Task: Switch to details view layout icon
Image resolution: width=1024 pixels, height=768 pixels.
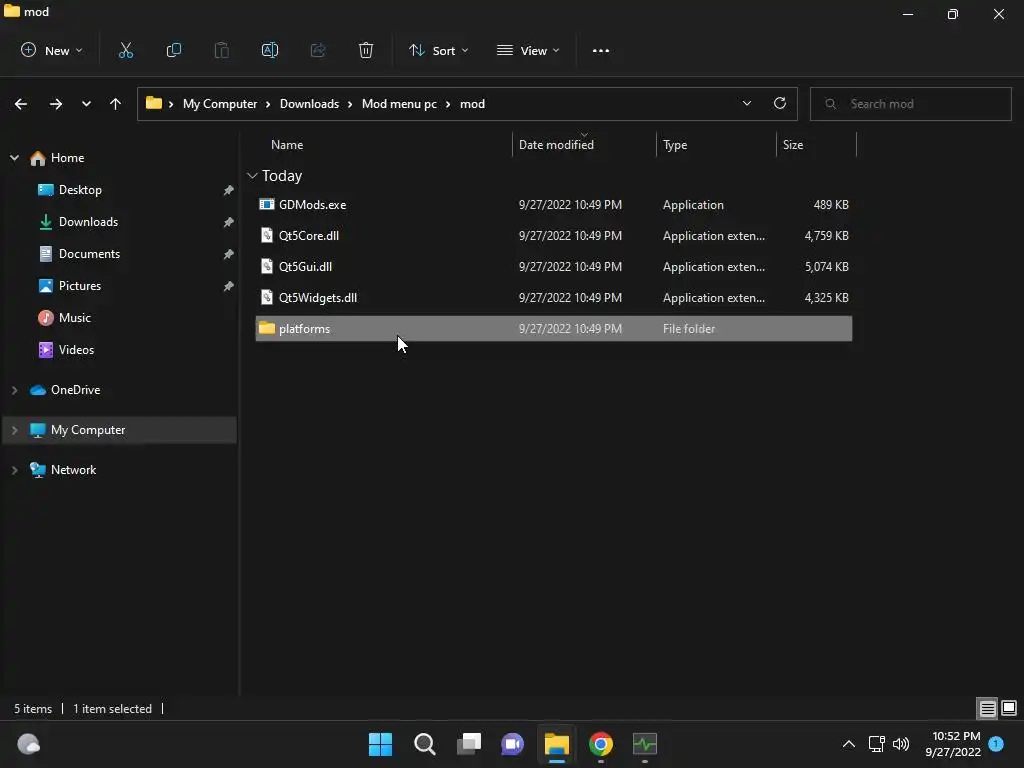Action: [x=987, y=708]
